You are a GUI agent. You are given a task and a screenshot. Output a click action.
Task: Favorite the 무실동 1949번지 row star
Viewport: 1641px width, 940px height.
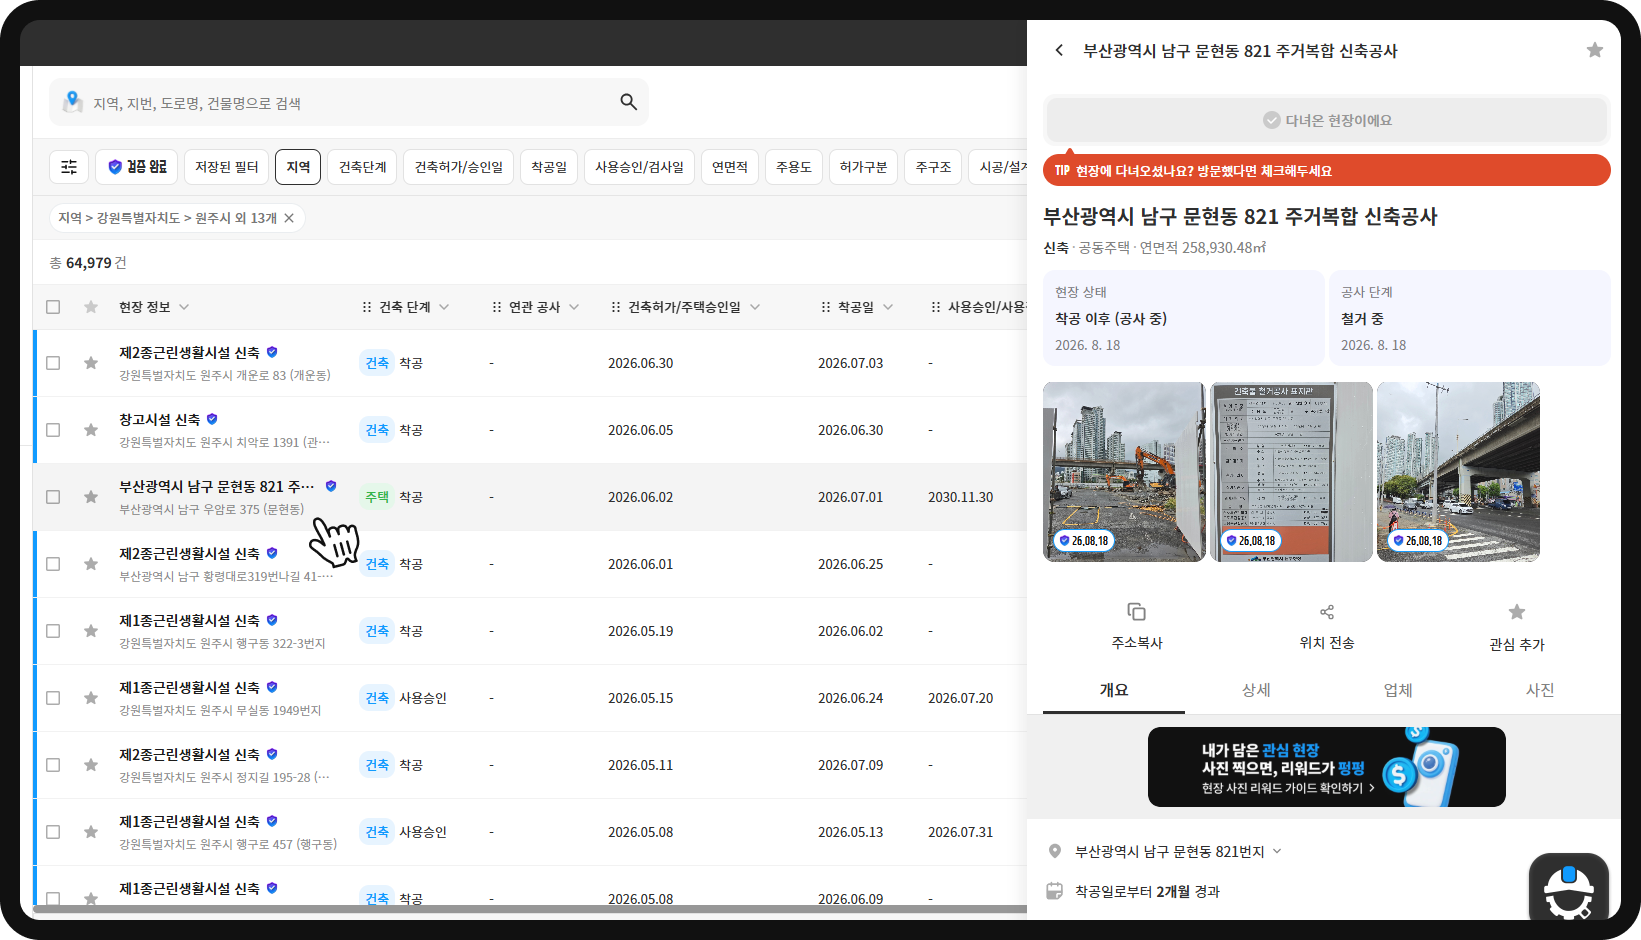tap(91, 698)
